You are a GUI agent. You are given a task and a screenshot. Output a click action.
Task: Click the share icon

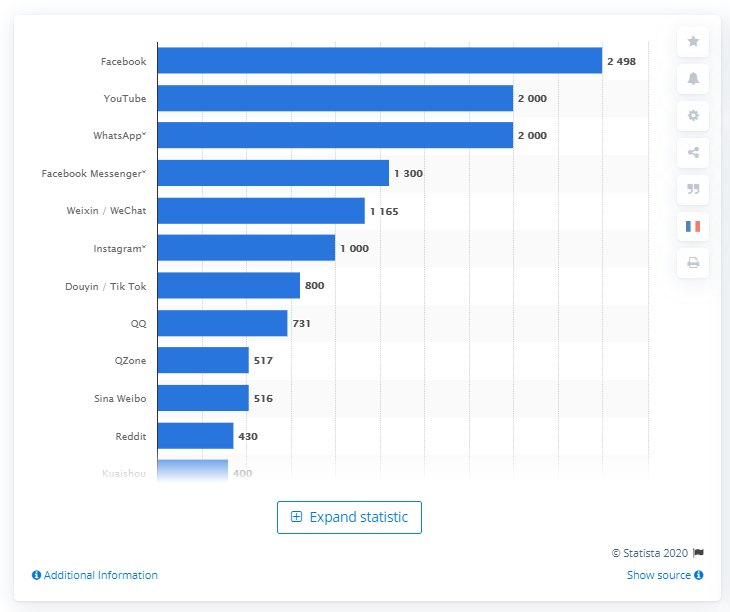[693, 152]
